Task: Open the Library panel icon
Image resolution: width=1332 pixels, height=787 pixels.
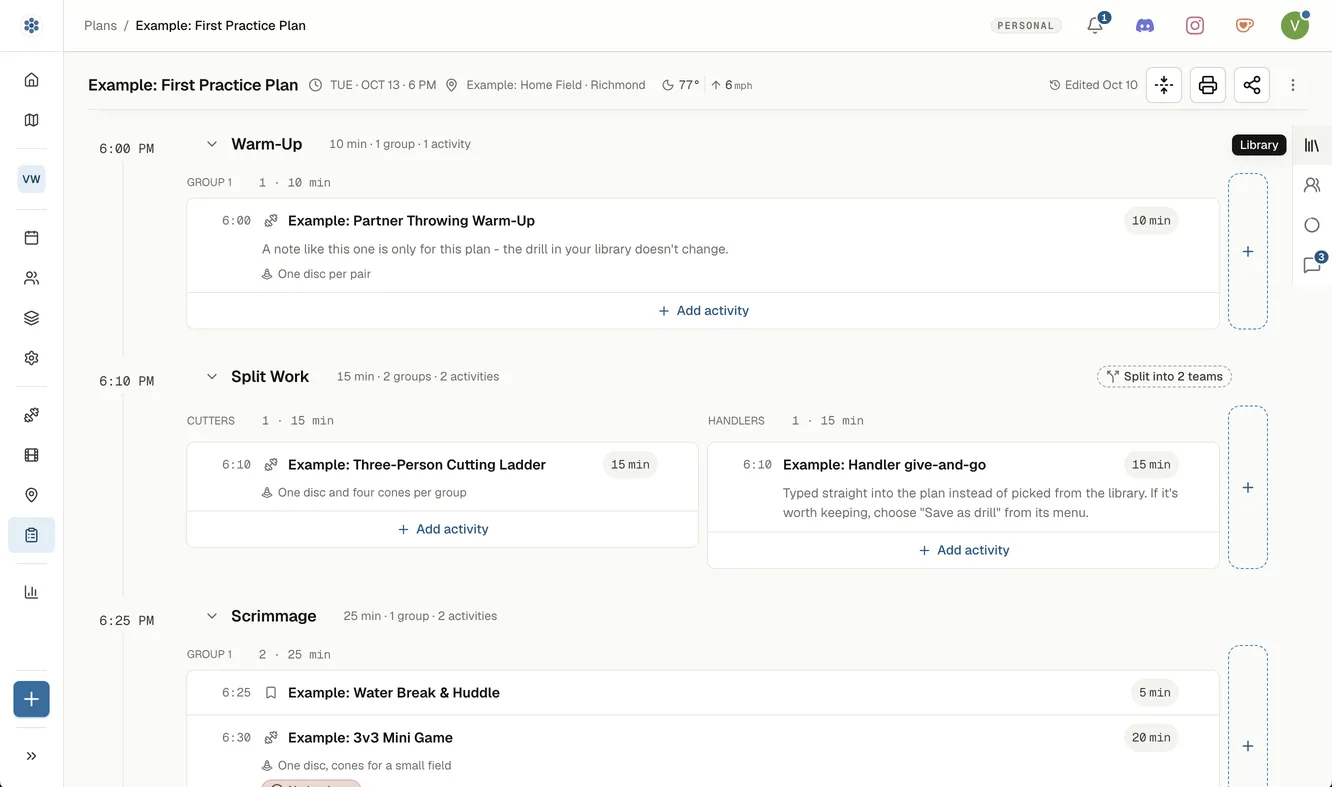Action: 1312,145
